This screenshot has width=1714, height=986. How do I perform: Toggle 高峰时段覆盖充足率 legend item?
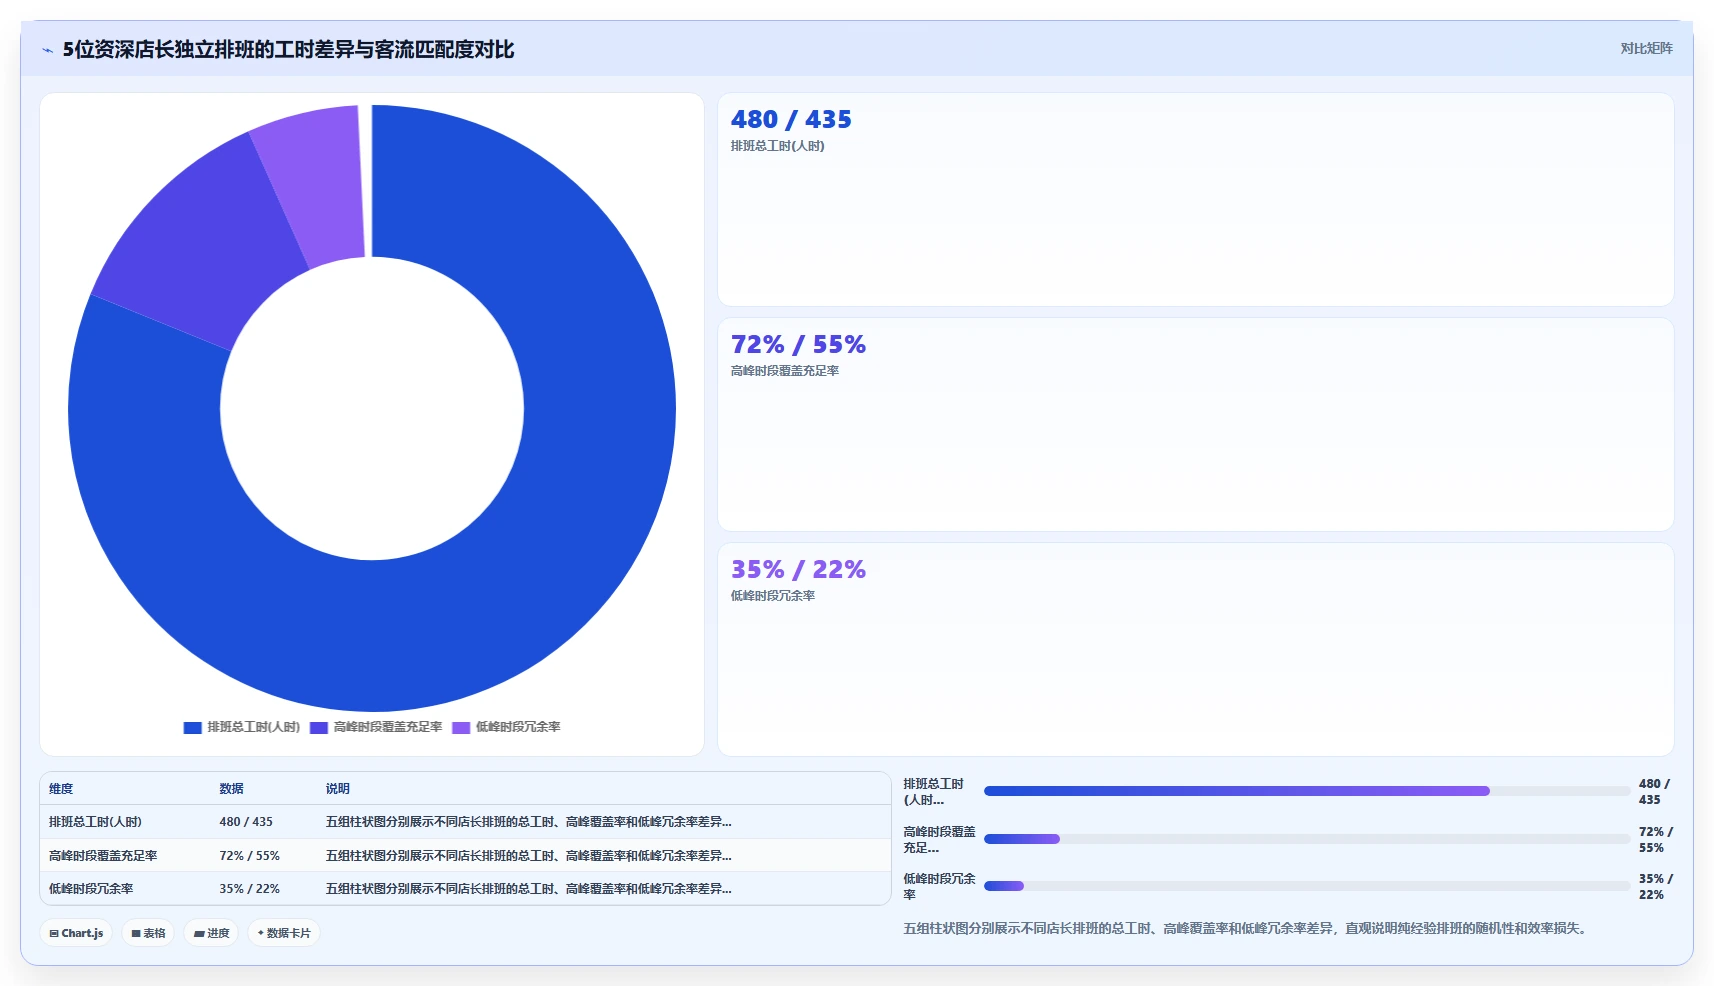pos(376,727)
